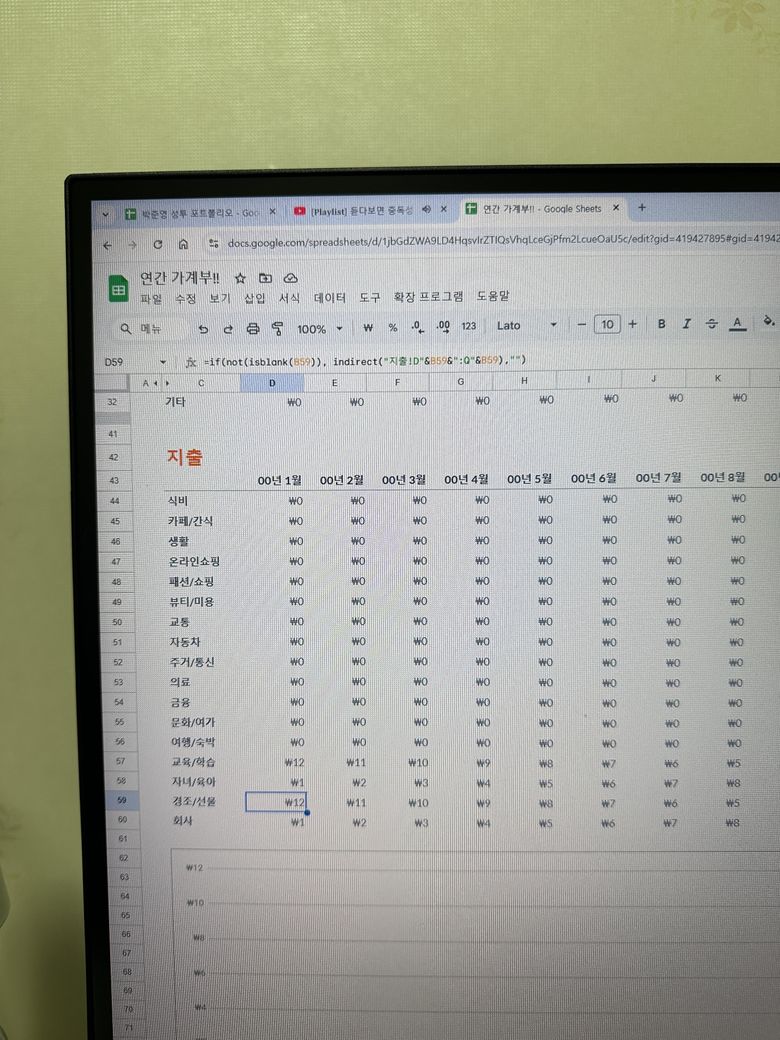Toggle bold formatting

coord(661,324)
